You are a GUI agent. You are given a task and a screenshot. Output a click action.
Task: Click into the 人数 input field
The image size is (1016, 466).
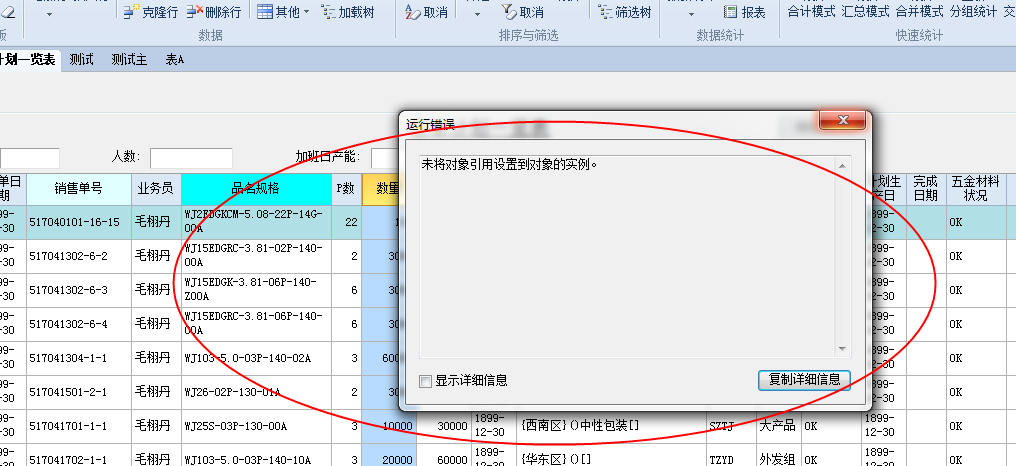click(x=191, y=158)
